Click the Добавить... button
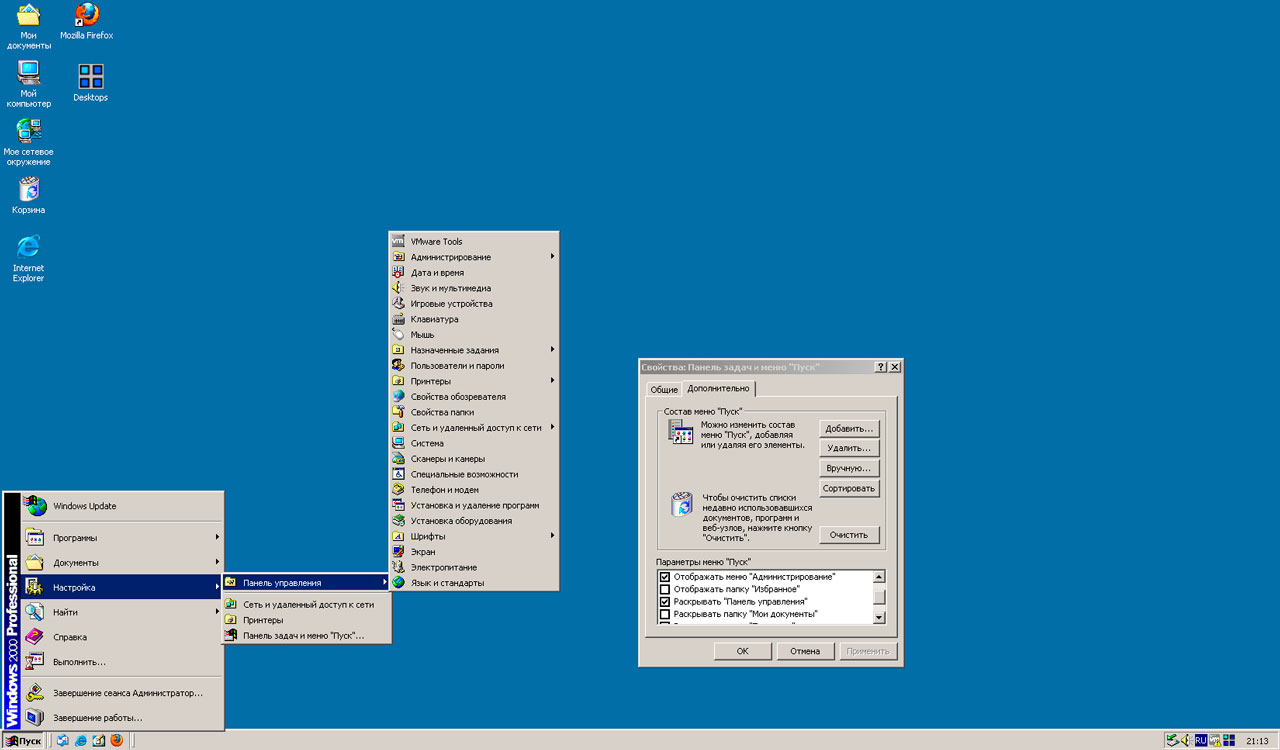This screenshot has width=1280, height=750. [849, 429]
